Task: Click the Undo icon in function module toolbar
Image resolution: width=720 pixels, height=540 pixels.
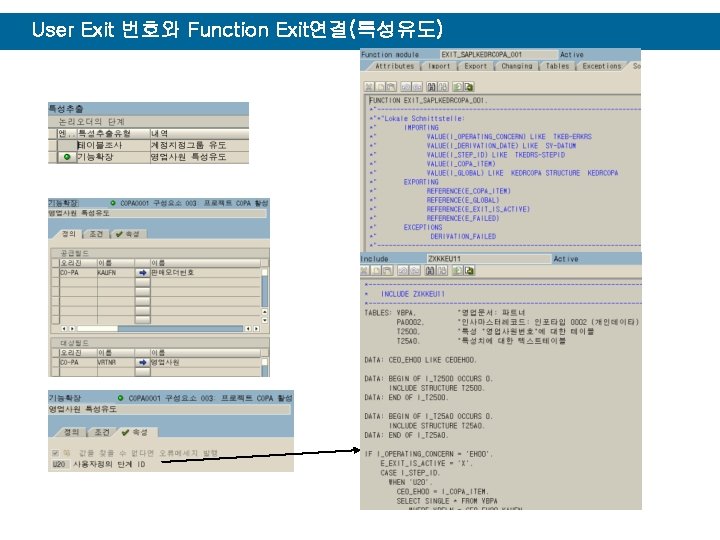Action: pyautogui.click(x=406, y=86)
